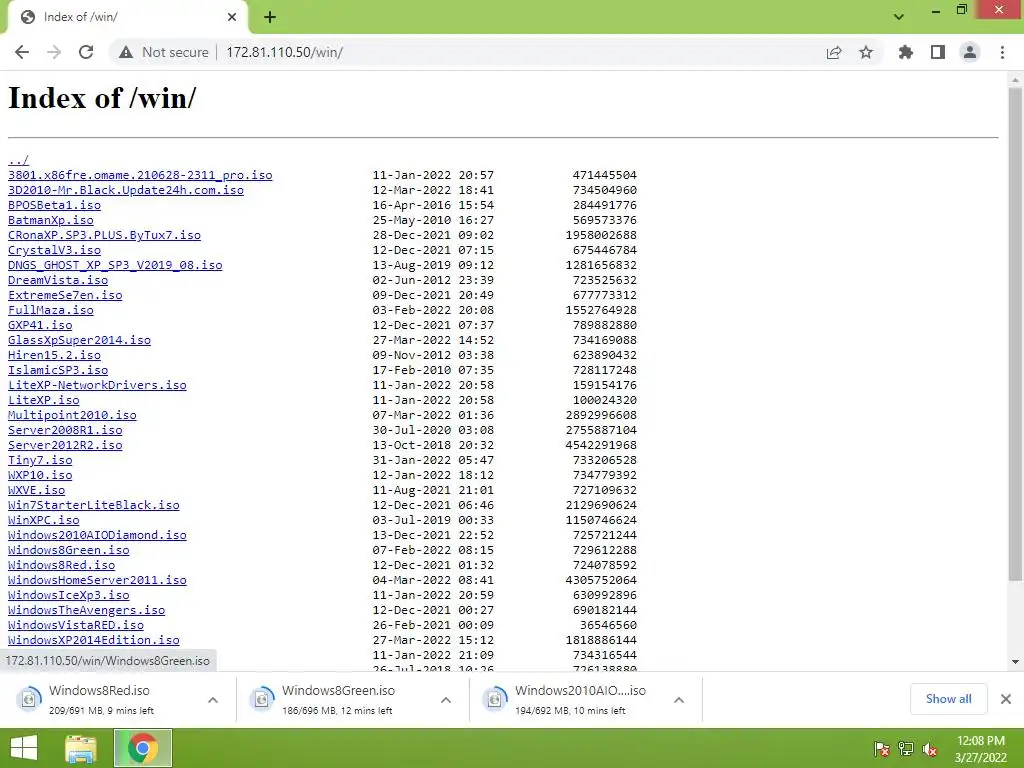View the Not secure site warning
1024x768 pixels.
(x=163, y=52)
